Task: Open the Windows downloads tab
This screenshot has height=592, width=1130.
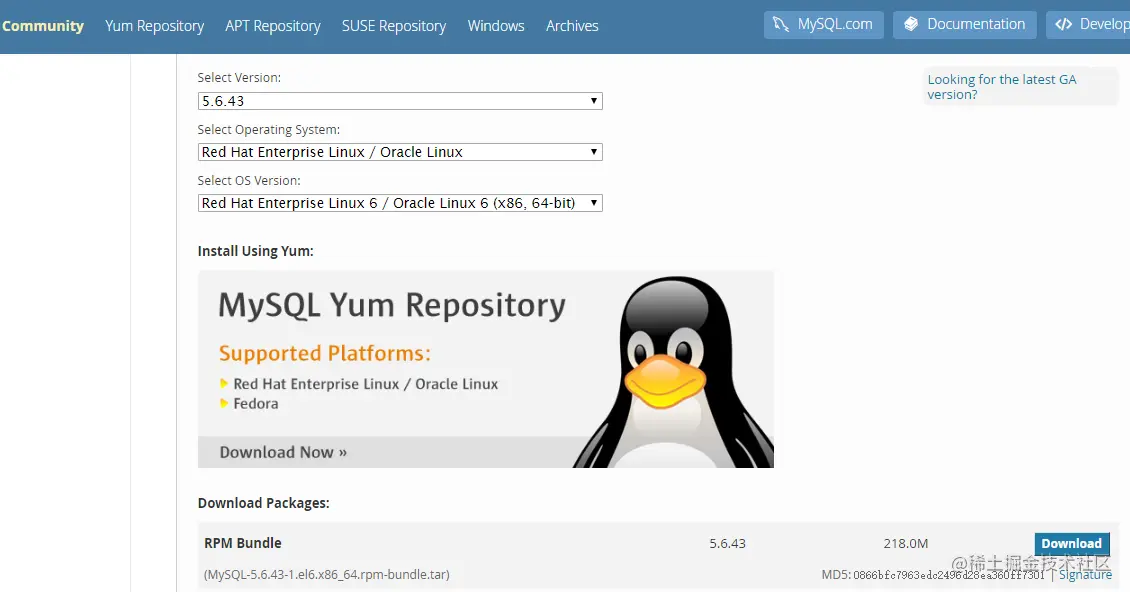Action: (496, 26)
